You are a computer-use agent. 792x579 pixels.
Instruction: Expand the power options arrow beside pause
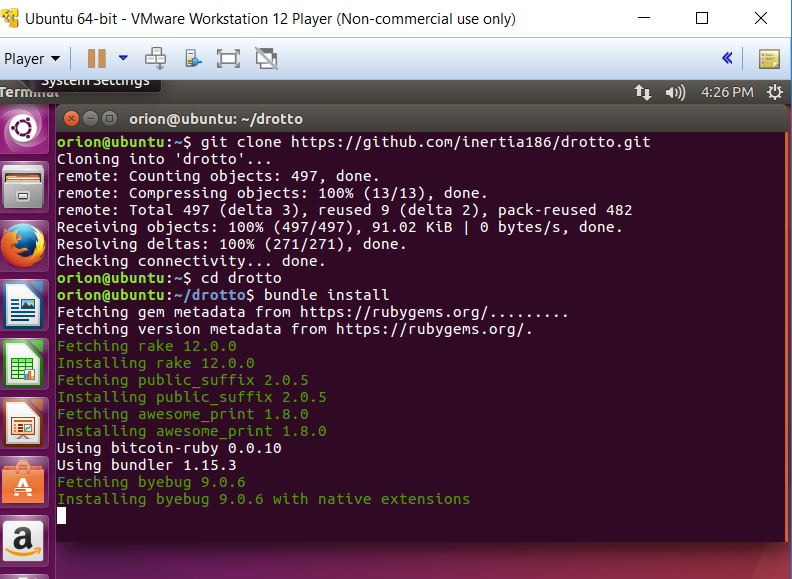123,59
